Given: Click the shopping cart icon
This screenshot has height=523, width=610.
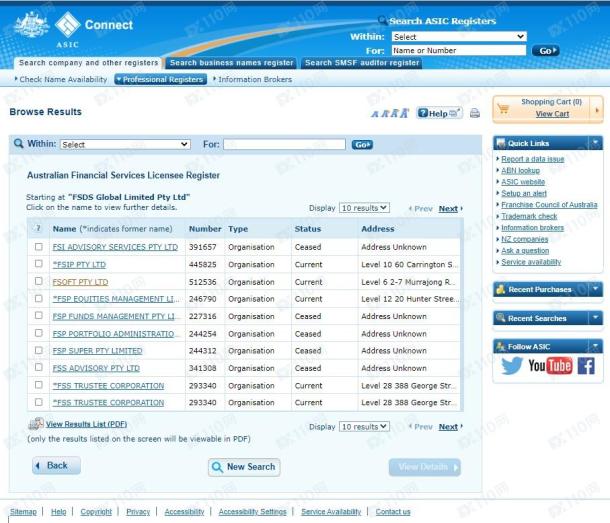Looking at the screenshot, I should point(503,109).
